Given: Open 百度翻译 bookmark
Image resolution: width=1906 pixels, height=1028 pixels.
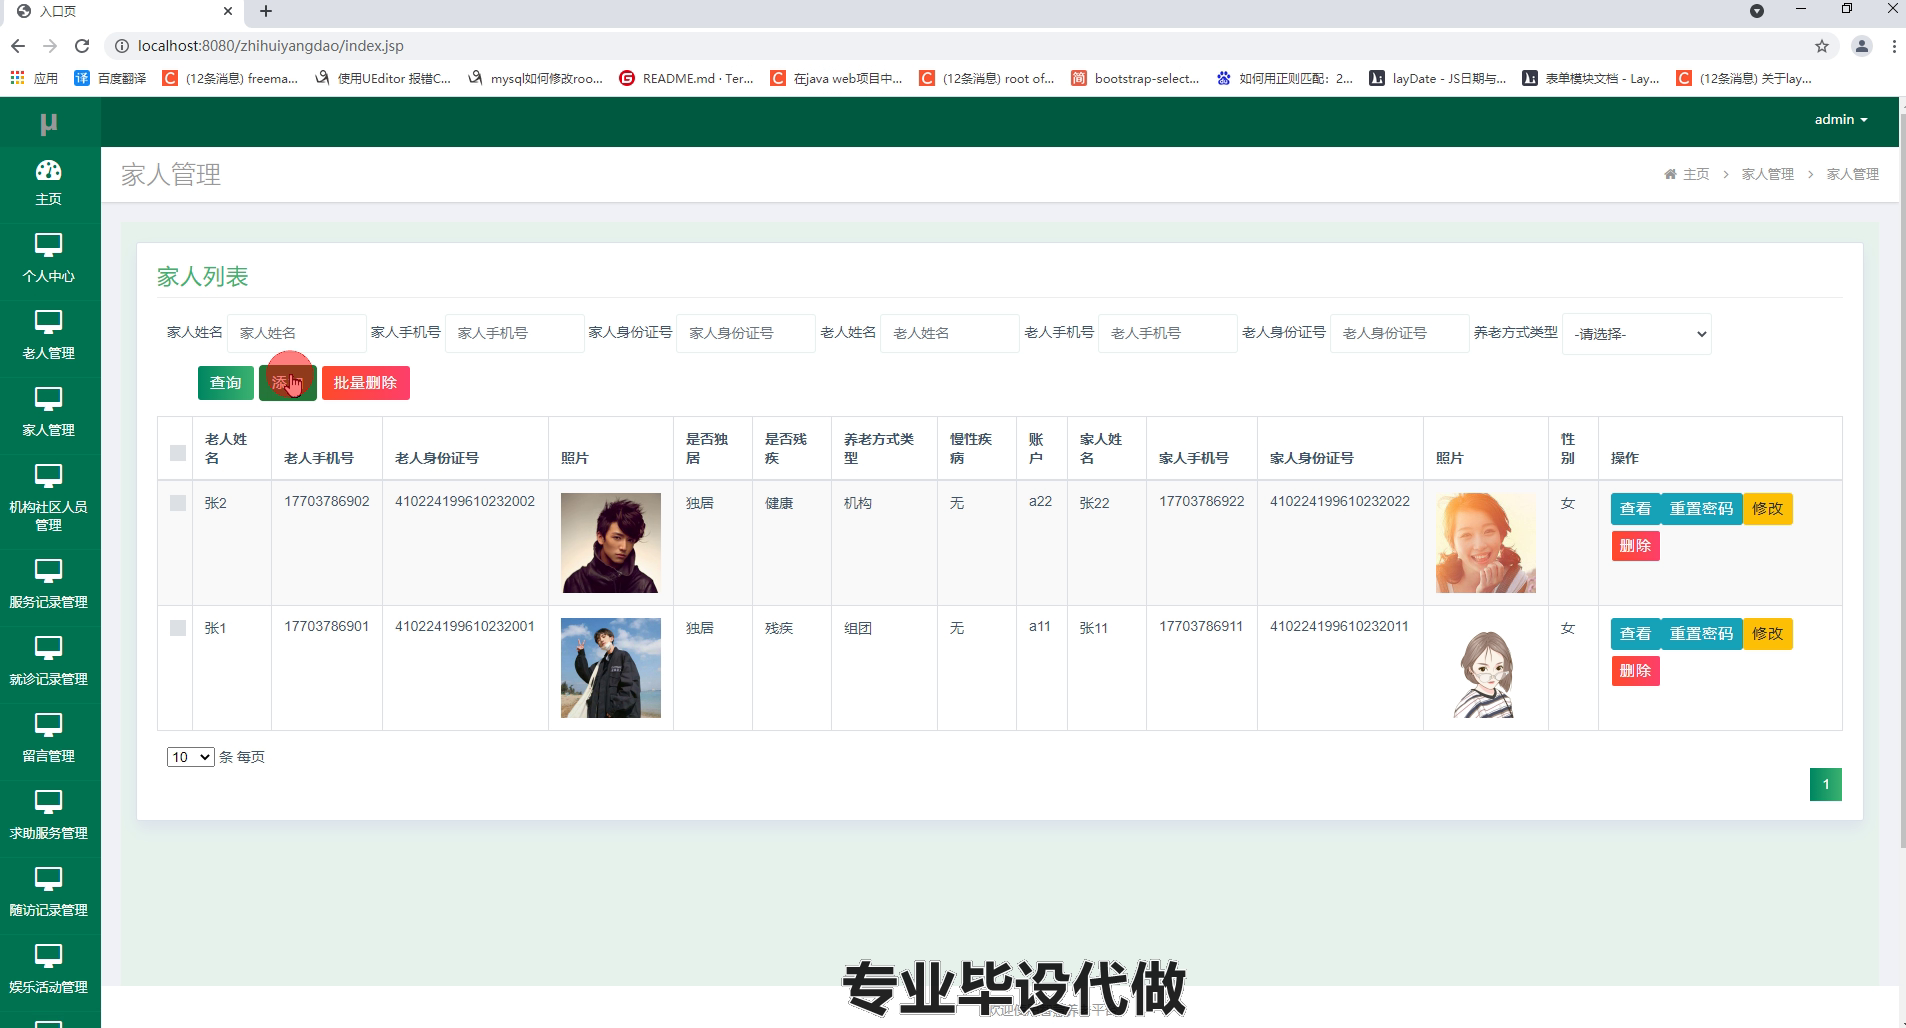Looking at the screenshot, I should tap(111, 78).
